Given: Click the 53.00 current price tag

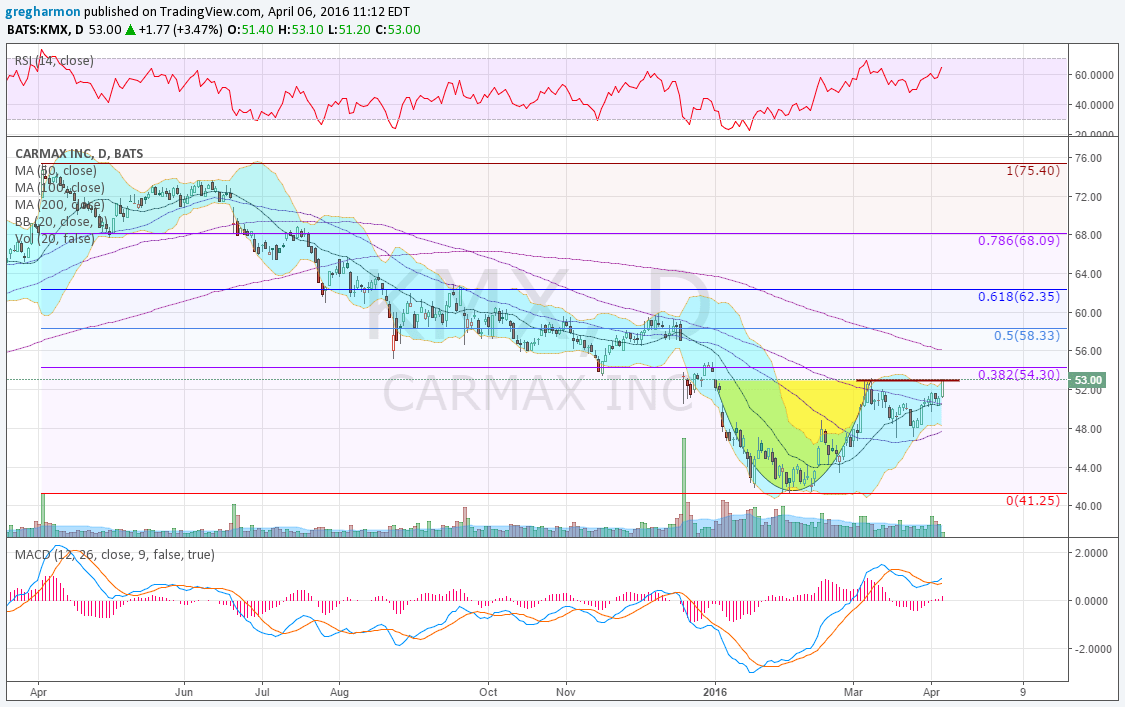Looking at the screenshot, I should 1088,380.
